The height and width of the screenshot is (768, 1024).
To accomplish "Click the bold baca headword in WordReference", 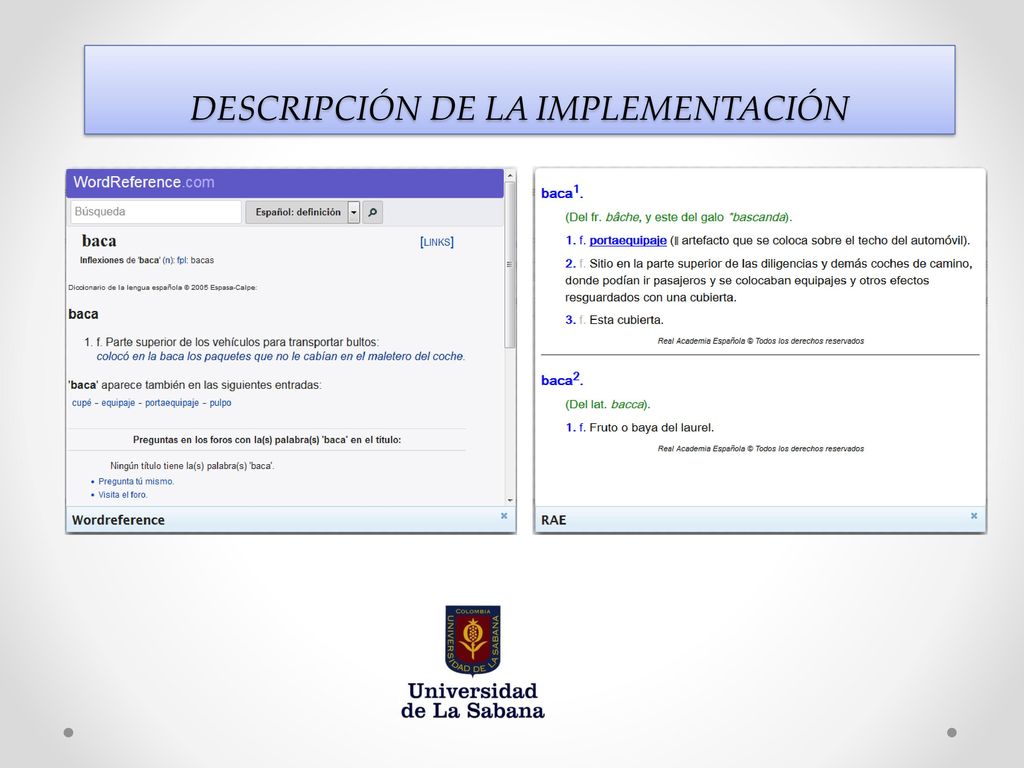I will click(x=99, y=241).
